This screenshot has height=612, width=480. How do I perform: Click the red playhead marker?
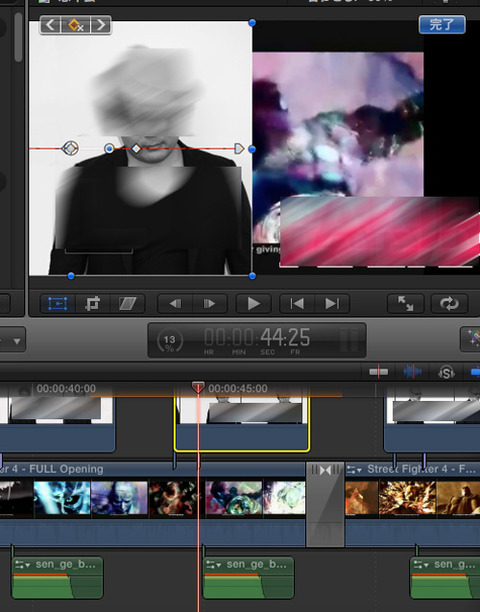pos(198,387)
